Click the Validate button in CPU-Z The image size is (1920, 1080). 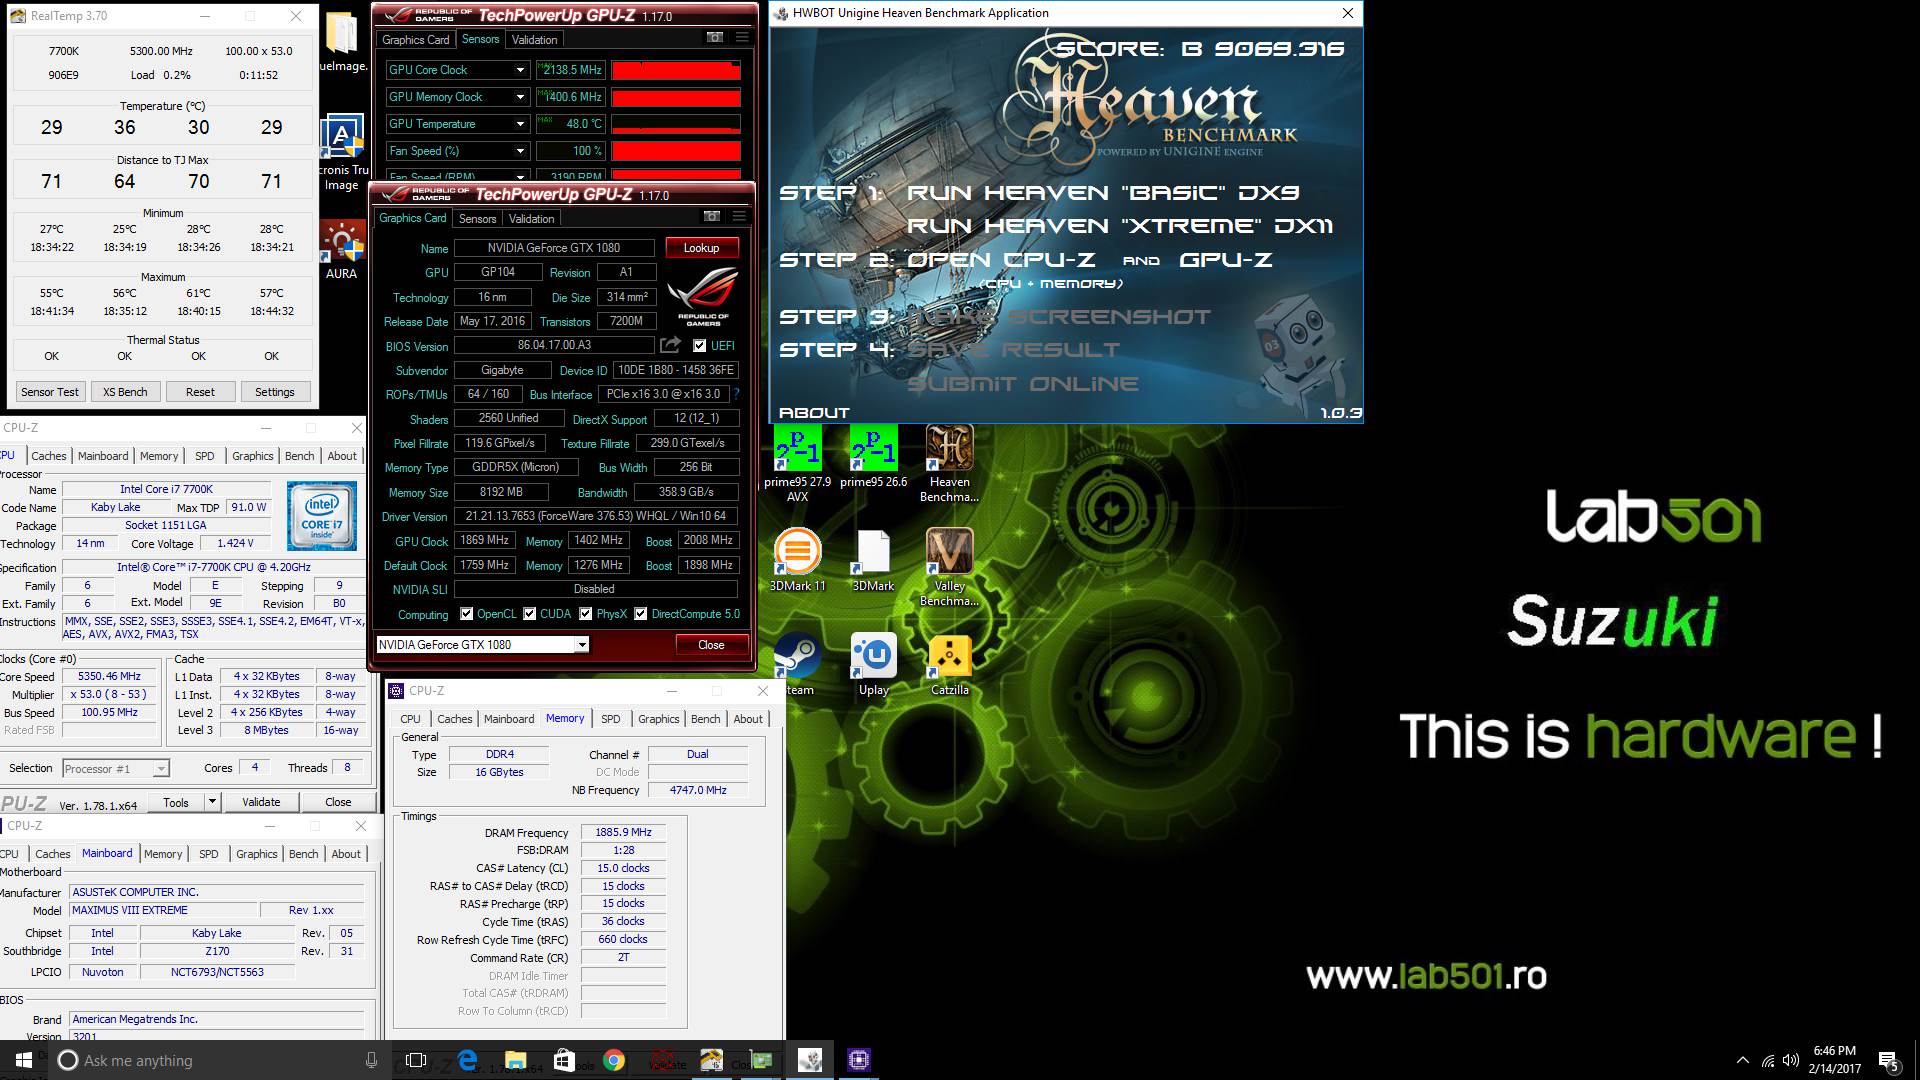click(x=261, y=802)
